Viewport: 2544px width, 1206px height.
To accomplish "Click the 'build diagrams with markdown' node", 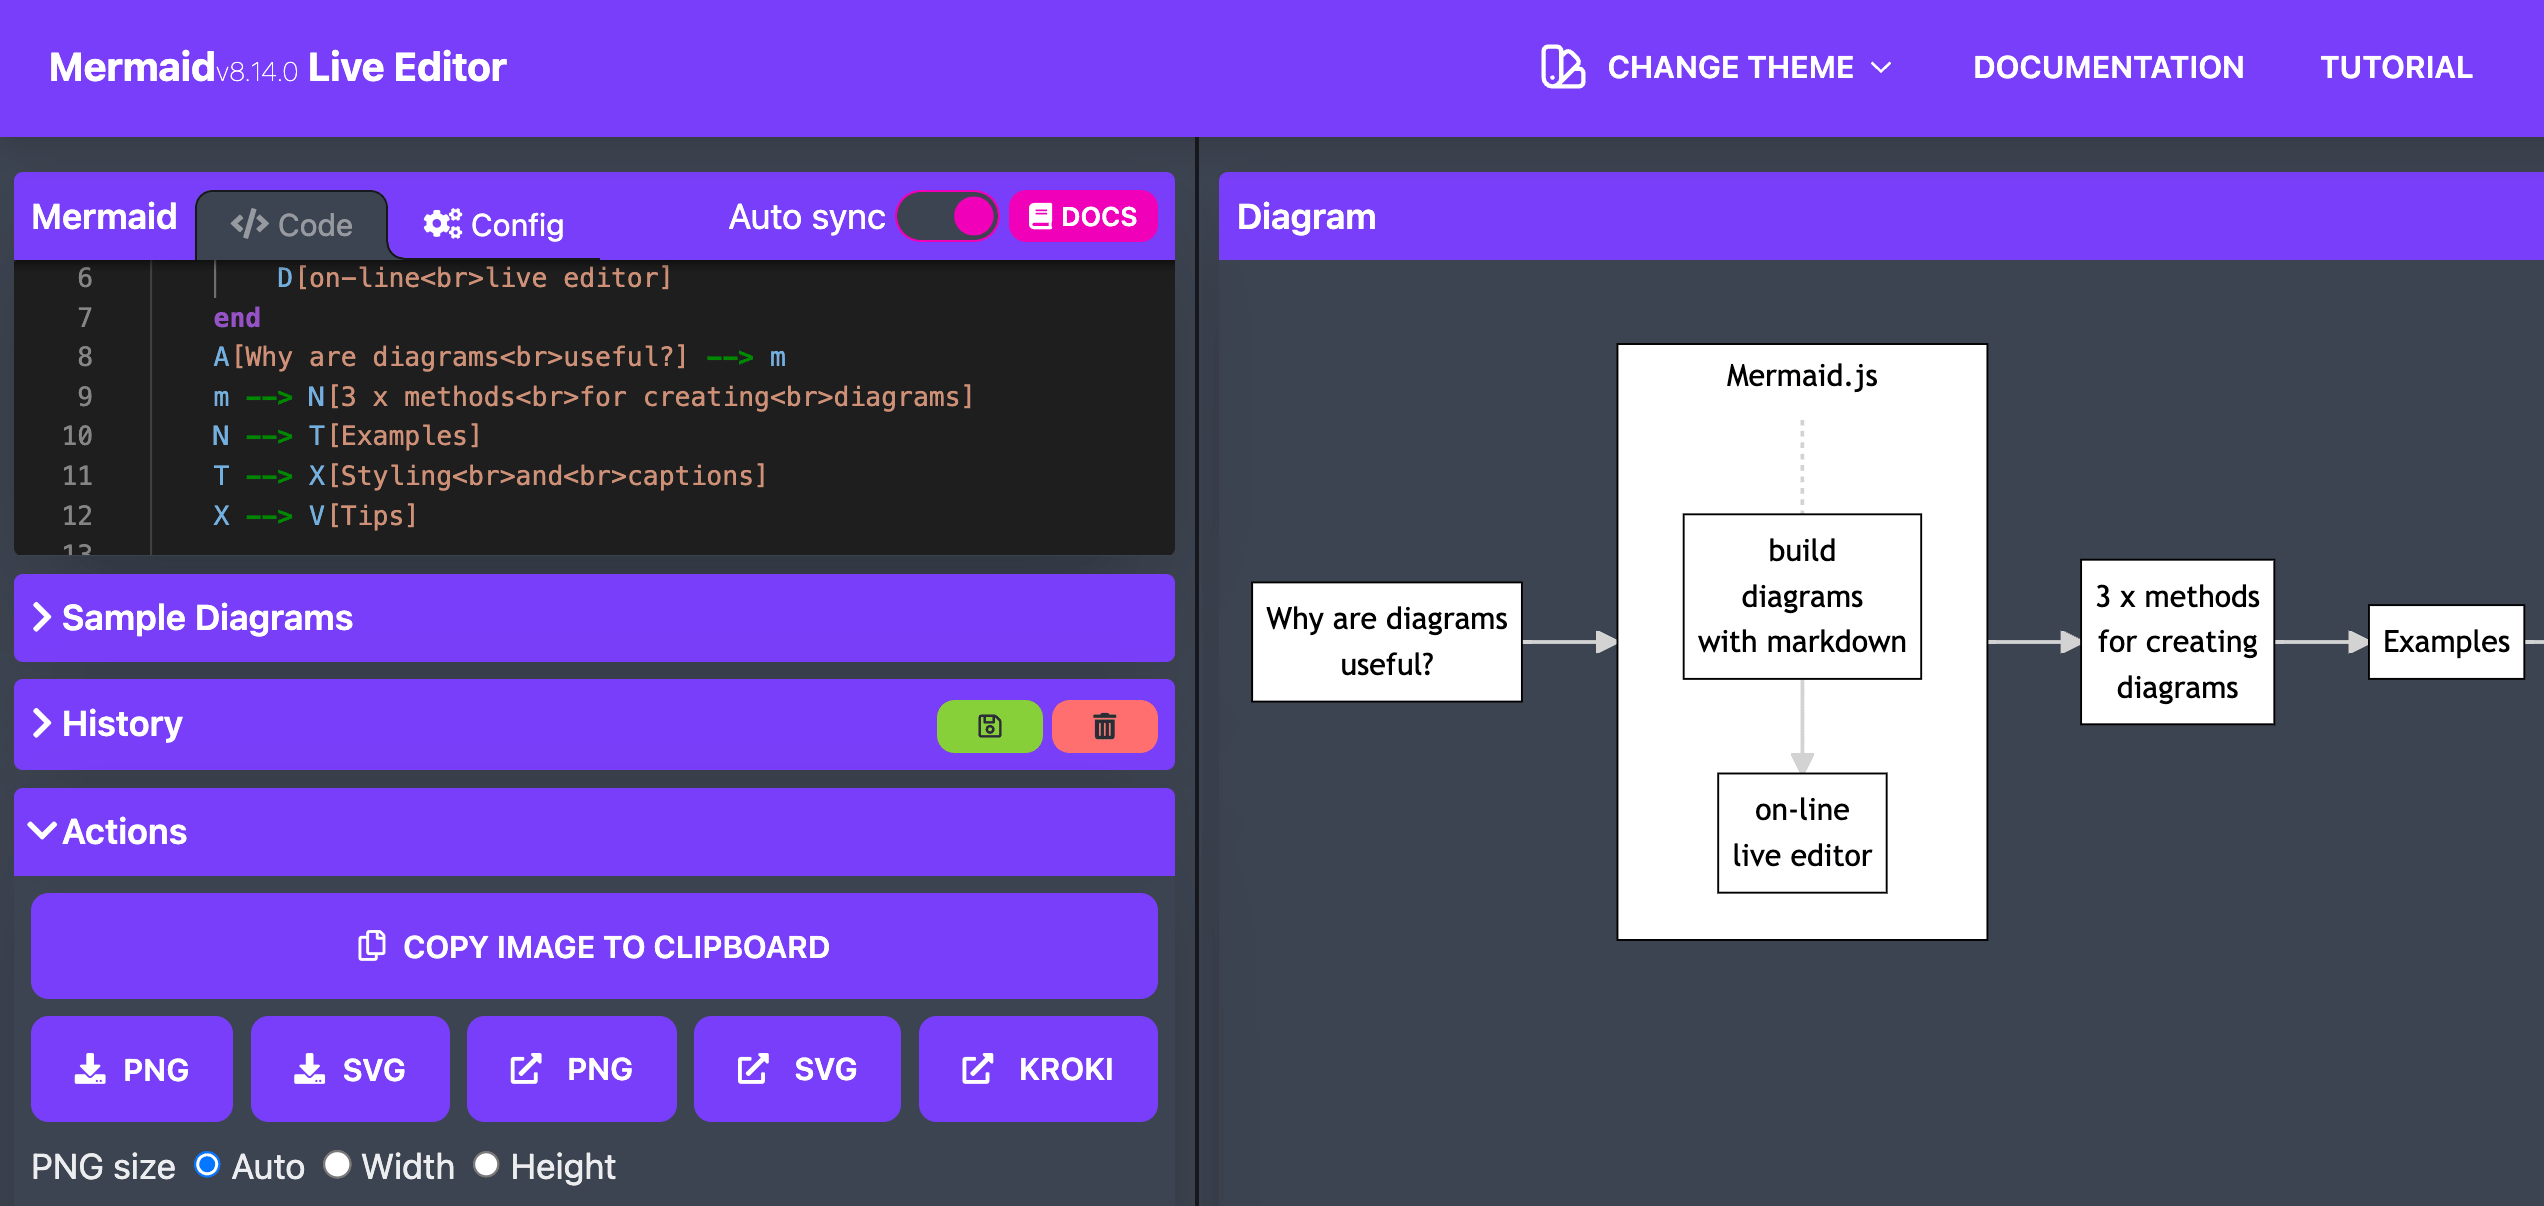I will (x=1802, y=596).
